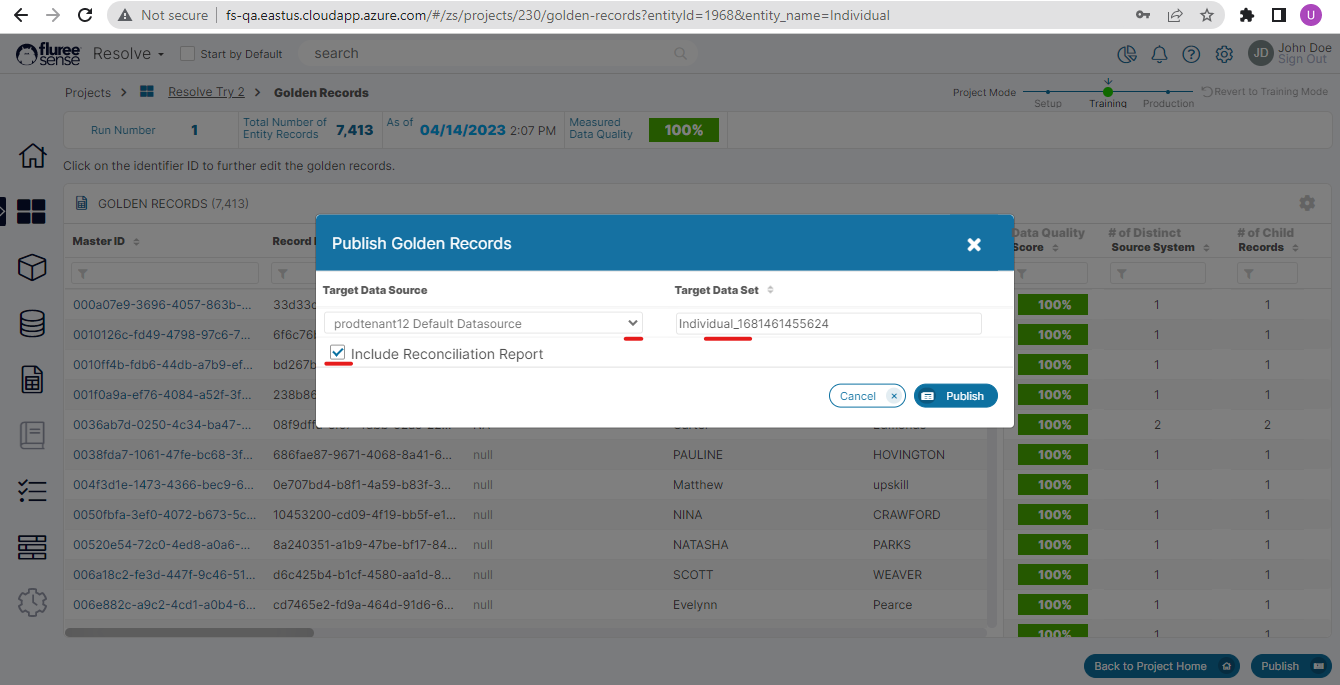This screenshot has width=1340, height=685.
Task: Open settings gear icon in top header
Action: pyautogui.click(x=1223, y=54)
